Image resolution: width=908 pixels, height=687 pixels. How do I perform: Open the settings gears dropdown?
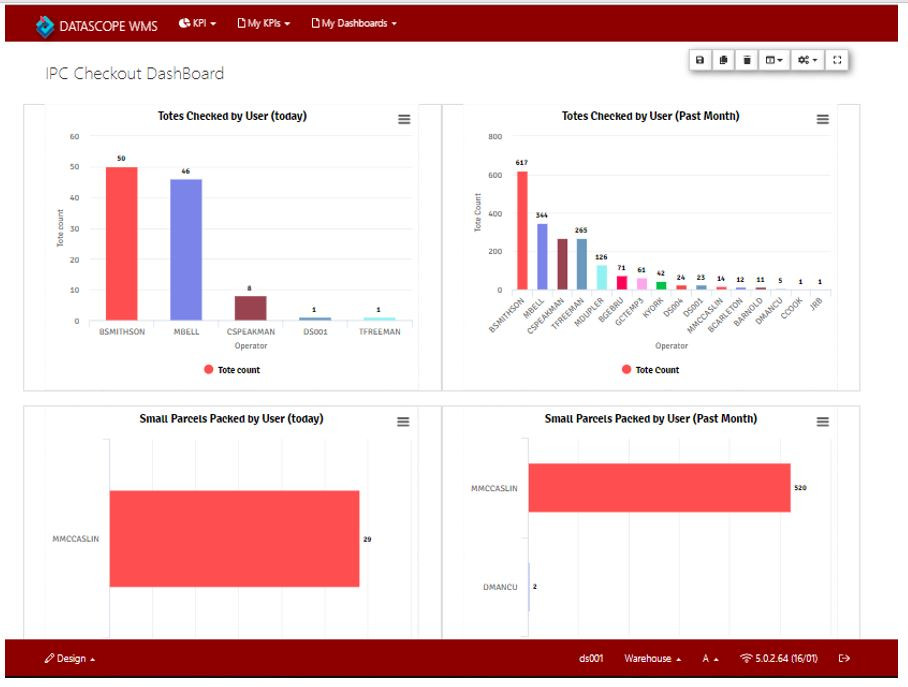click(x=807, y=61)
